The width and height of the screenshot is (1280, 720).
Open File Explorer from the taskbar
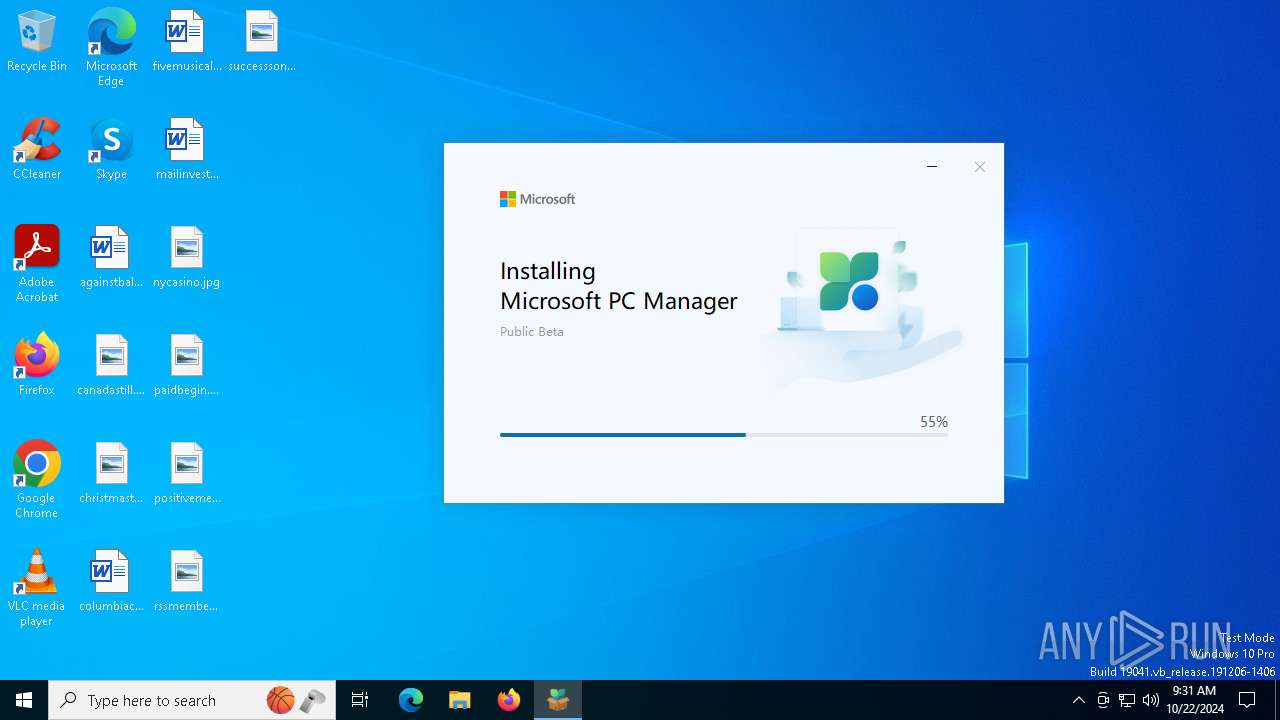[459, 700]
